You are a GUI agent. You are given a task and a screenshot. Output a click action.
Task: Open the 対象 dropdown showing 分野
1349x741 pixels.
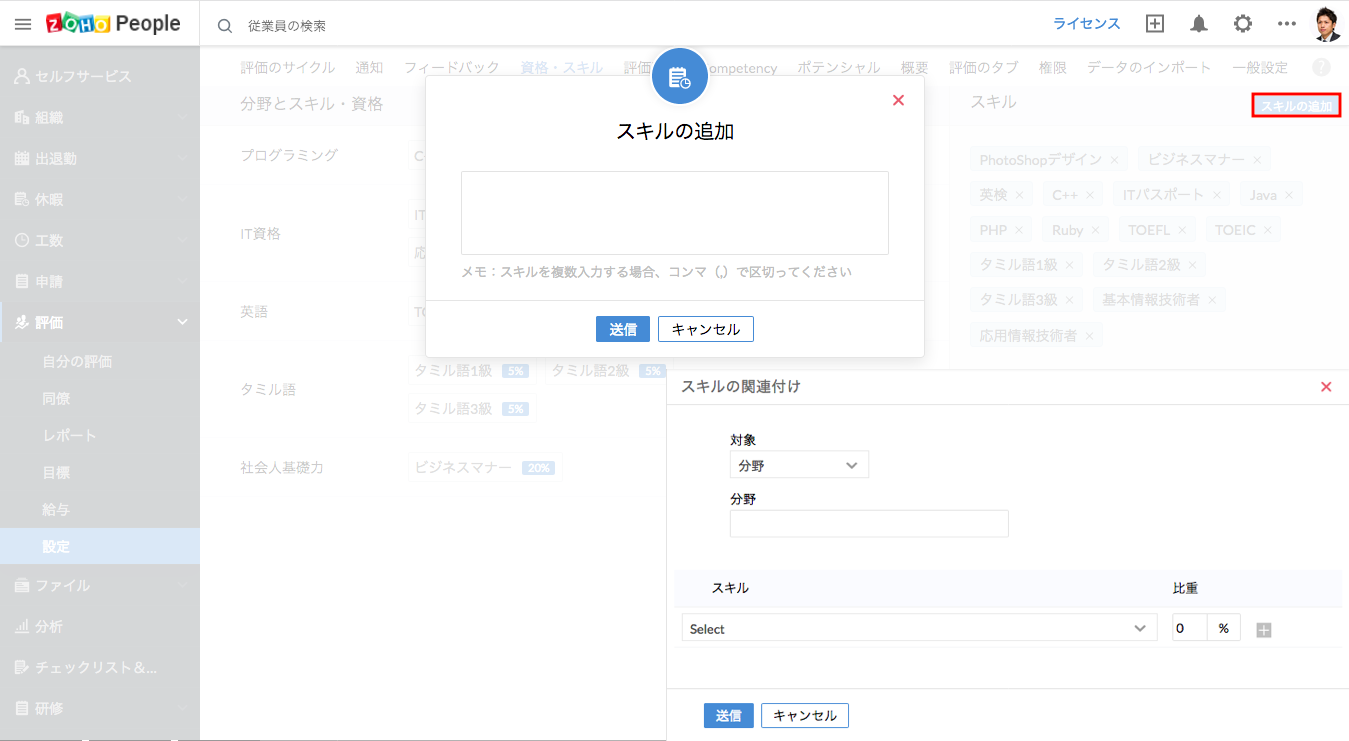tap(799, 465)
